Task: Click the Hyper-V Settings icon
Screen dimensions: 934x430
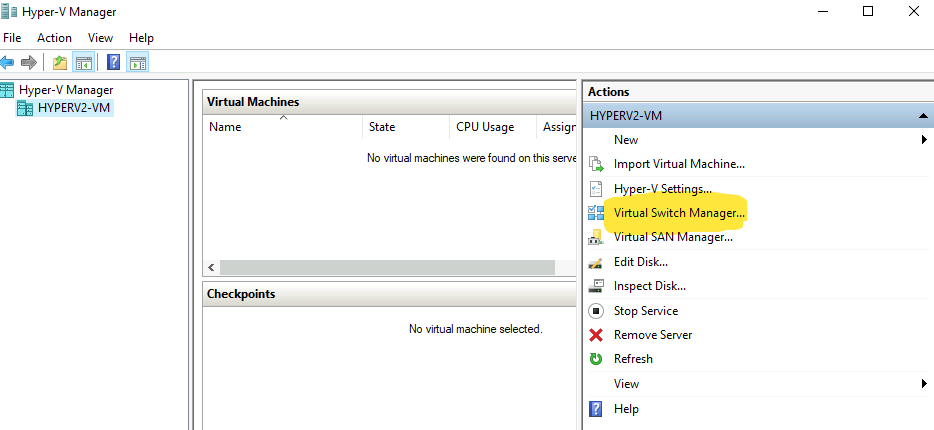Action: click(596, 189)
